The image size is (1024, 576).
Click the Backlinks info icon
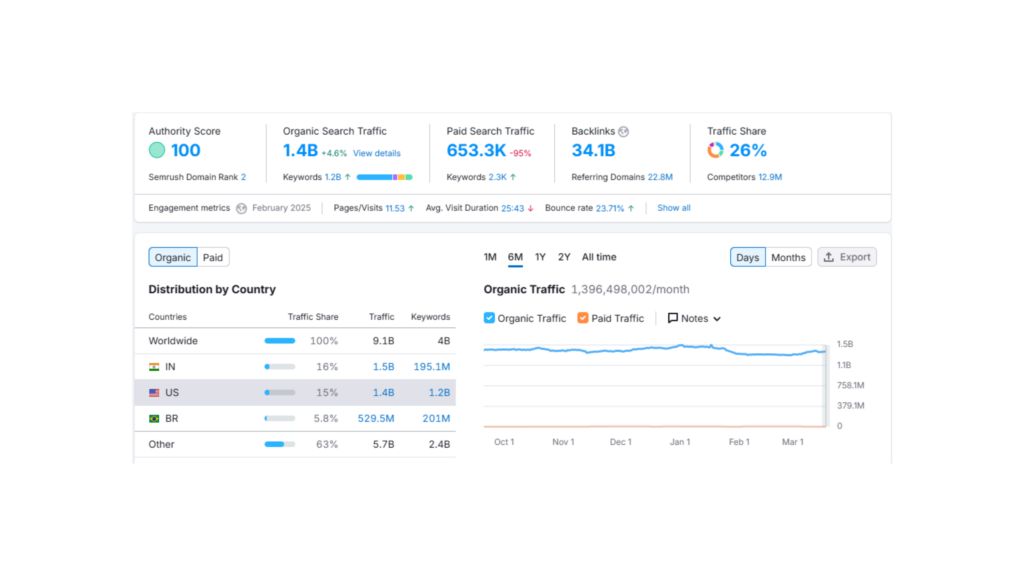[624, 131]
